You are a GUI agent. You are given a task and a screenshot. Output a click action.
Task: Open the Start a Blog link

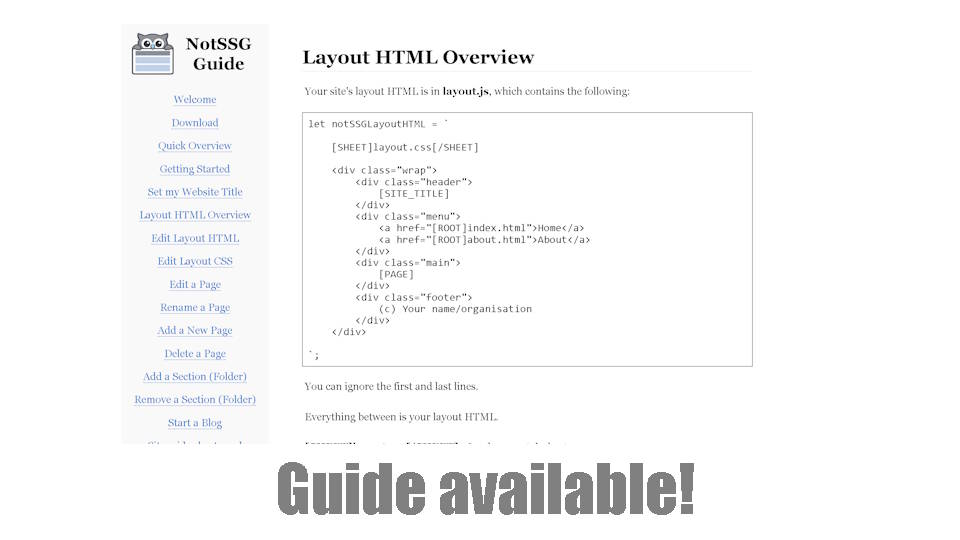point(195,423)
